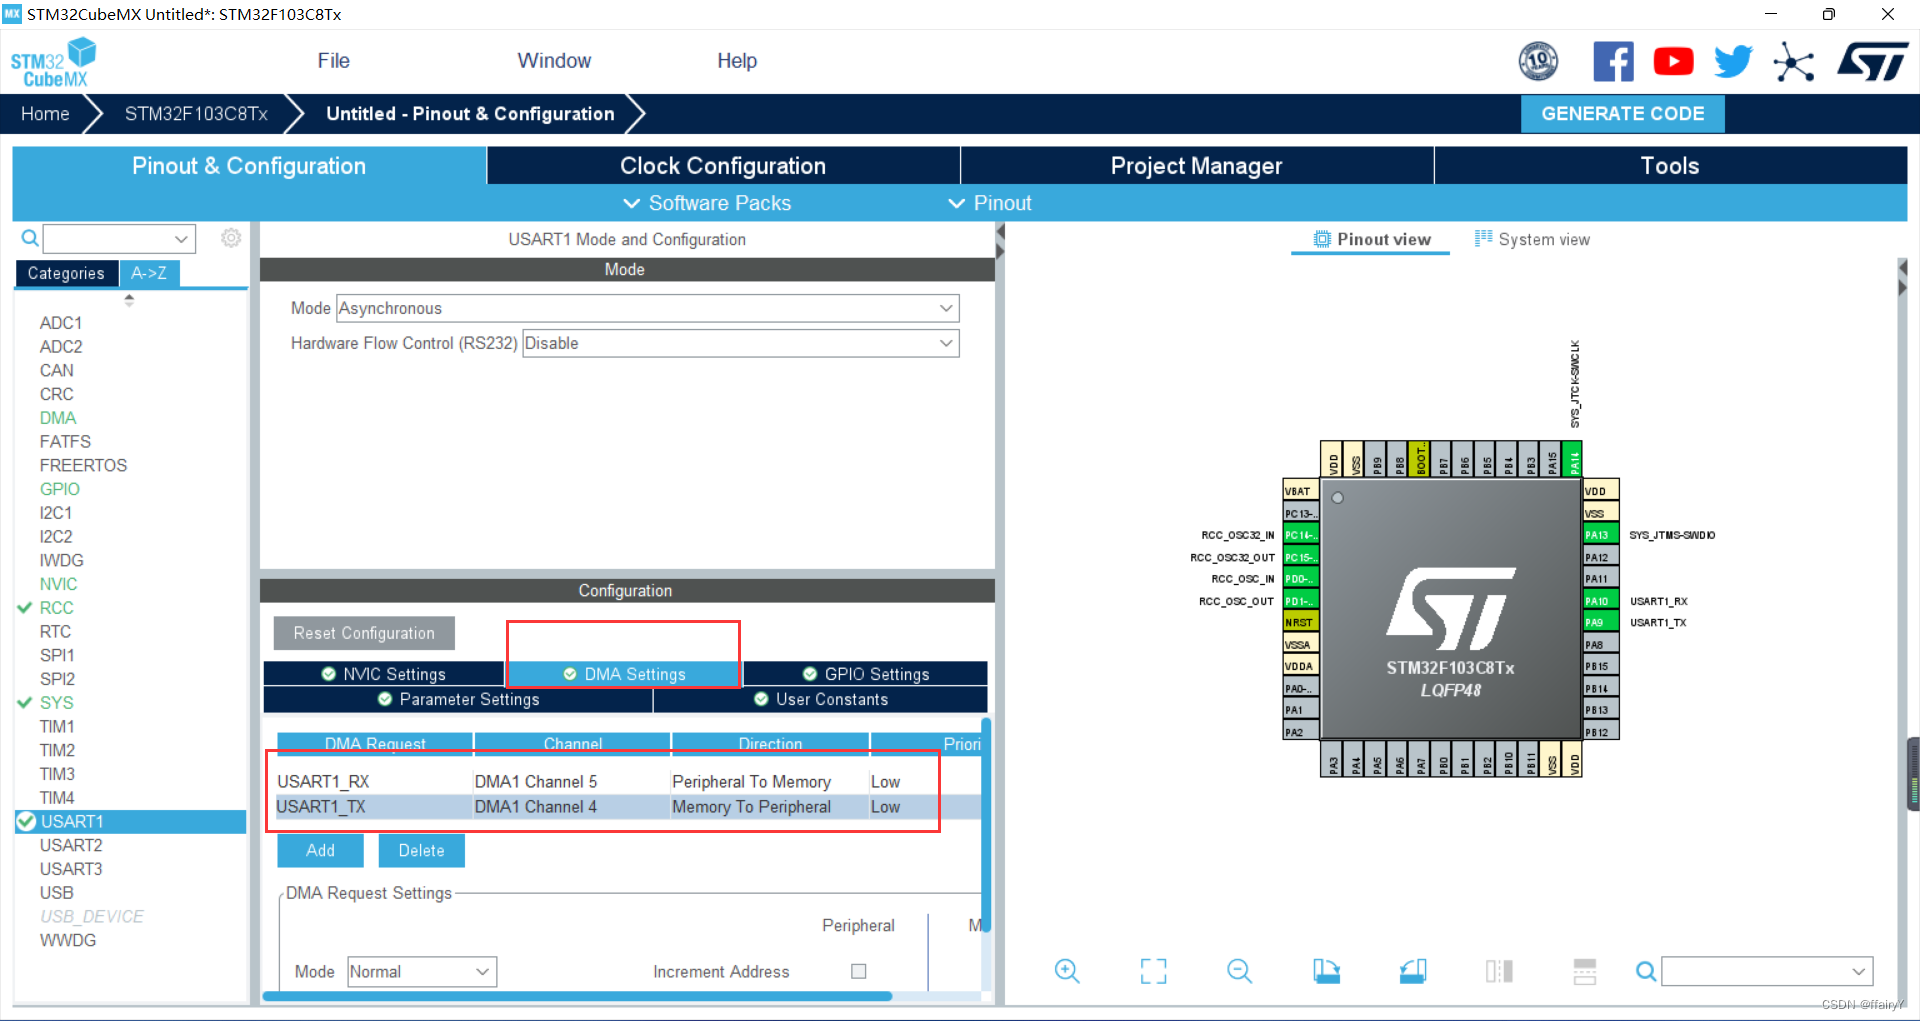This screenshot has width=1920, height=1021.
Task: Select the NRST pin on chip
Action: (x=1300, y=622)
